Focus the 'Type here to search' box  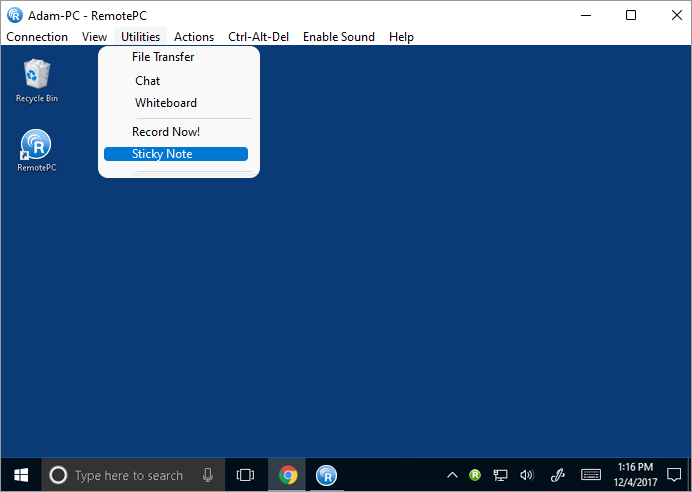click(133, 475)
